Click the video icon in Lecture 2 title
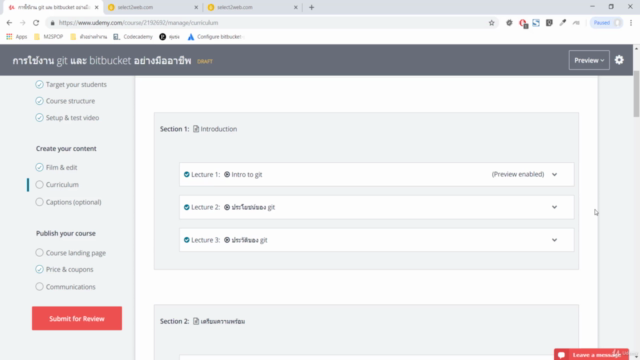Viewport: 640px width, 360px height. click(x=227, y=207)
